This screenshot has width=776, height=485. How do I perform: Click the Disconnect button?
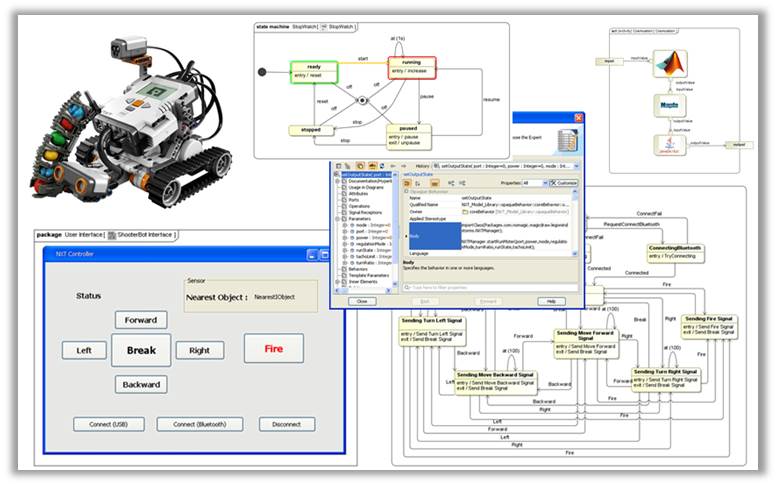click(287, 424)
